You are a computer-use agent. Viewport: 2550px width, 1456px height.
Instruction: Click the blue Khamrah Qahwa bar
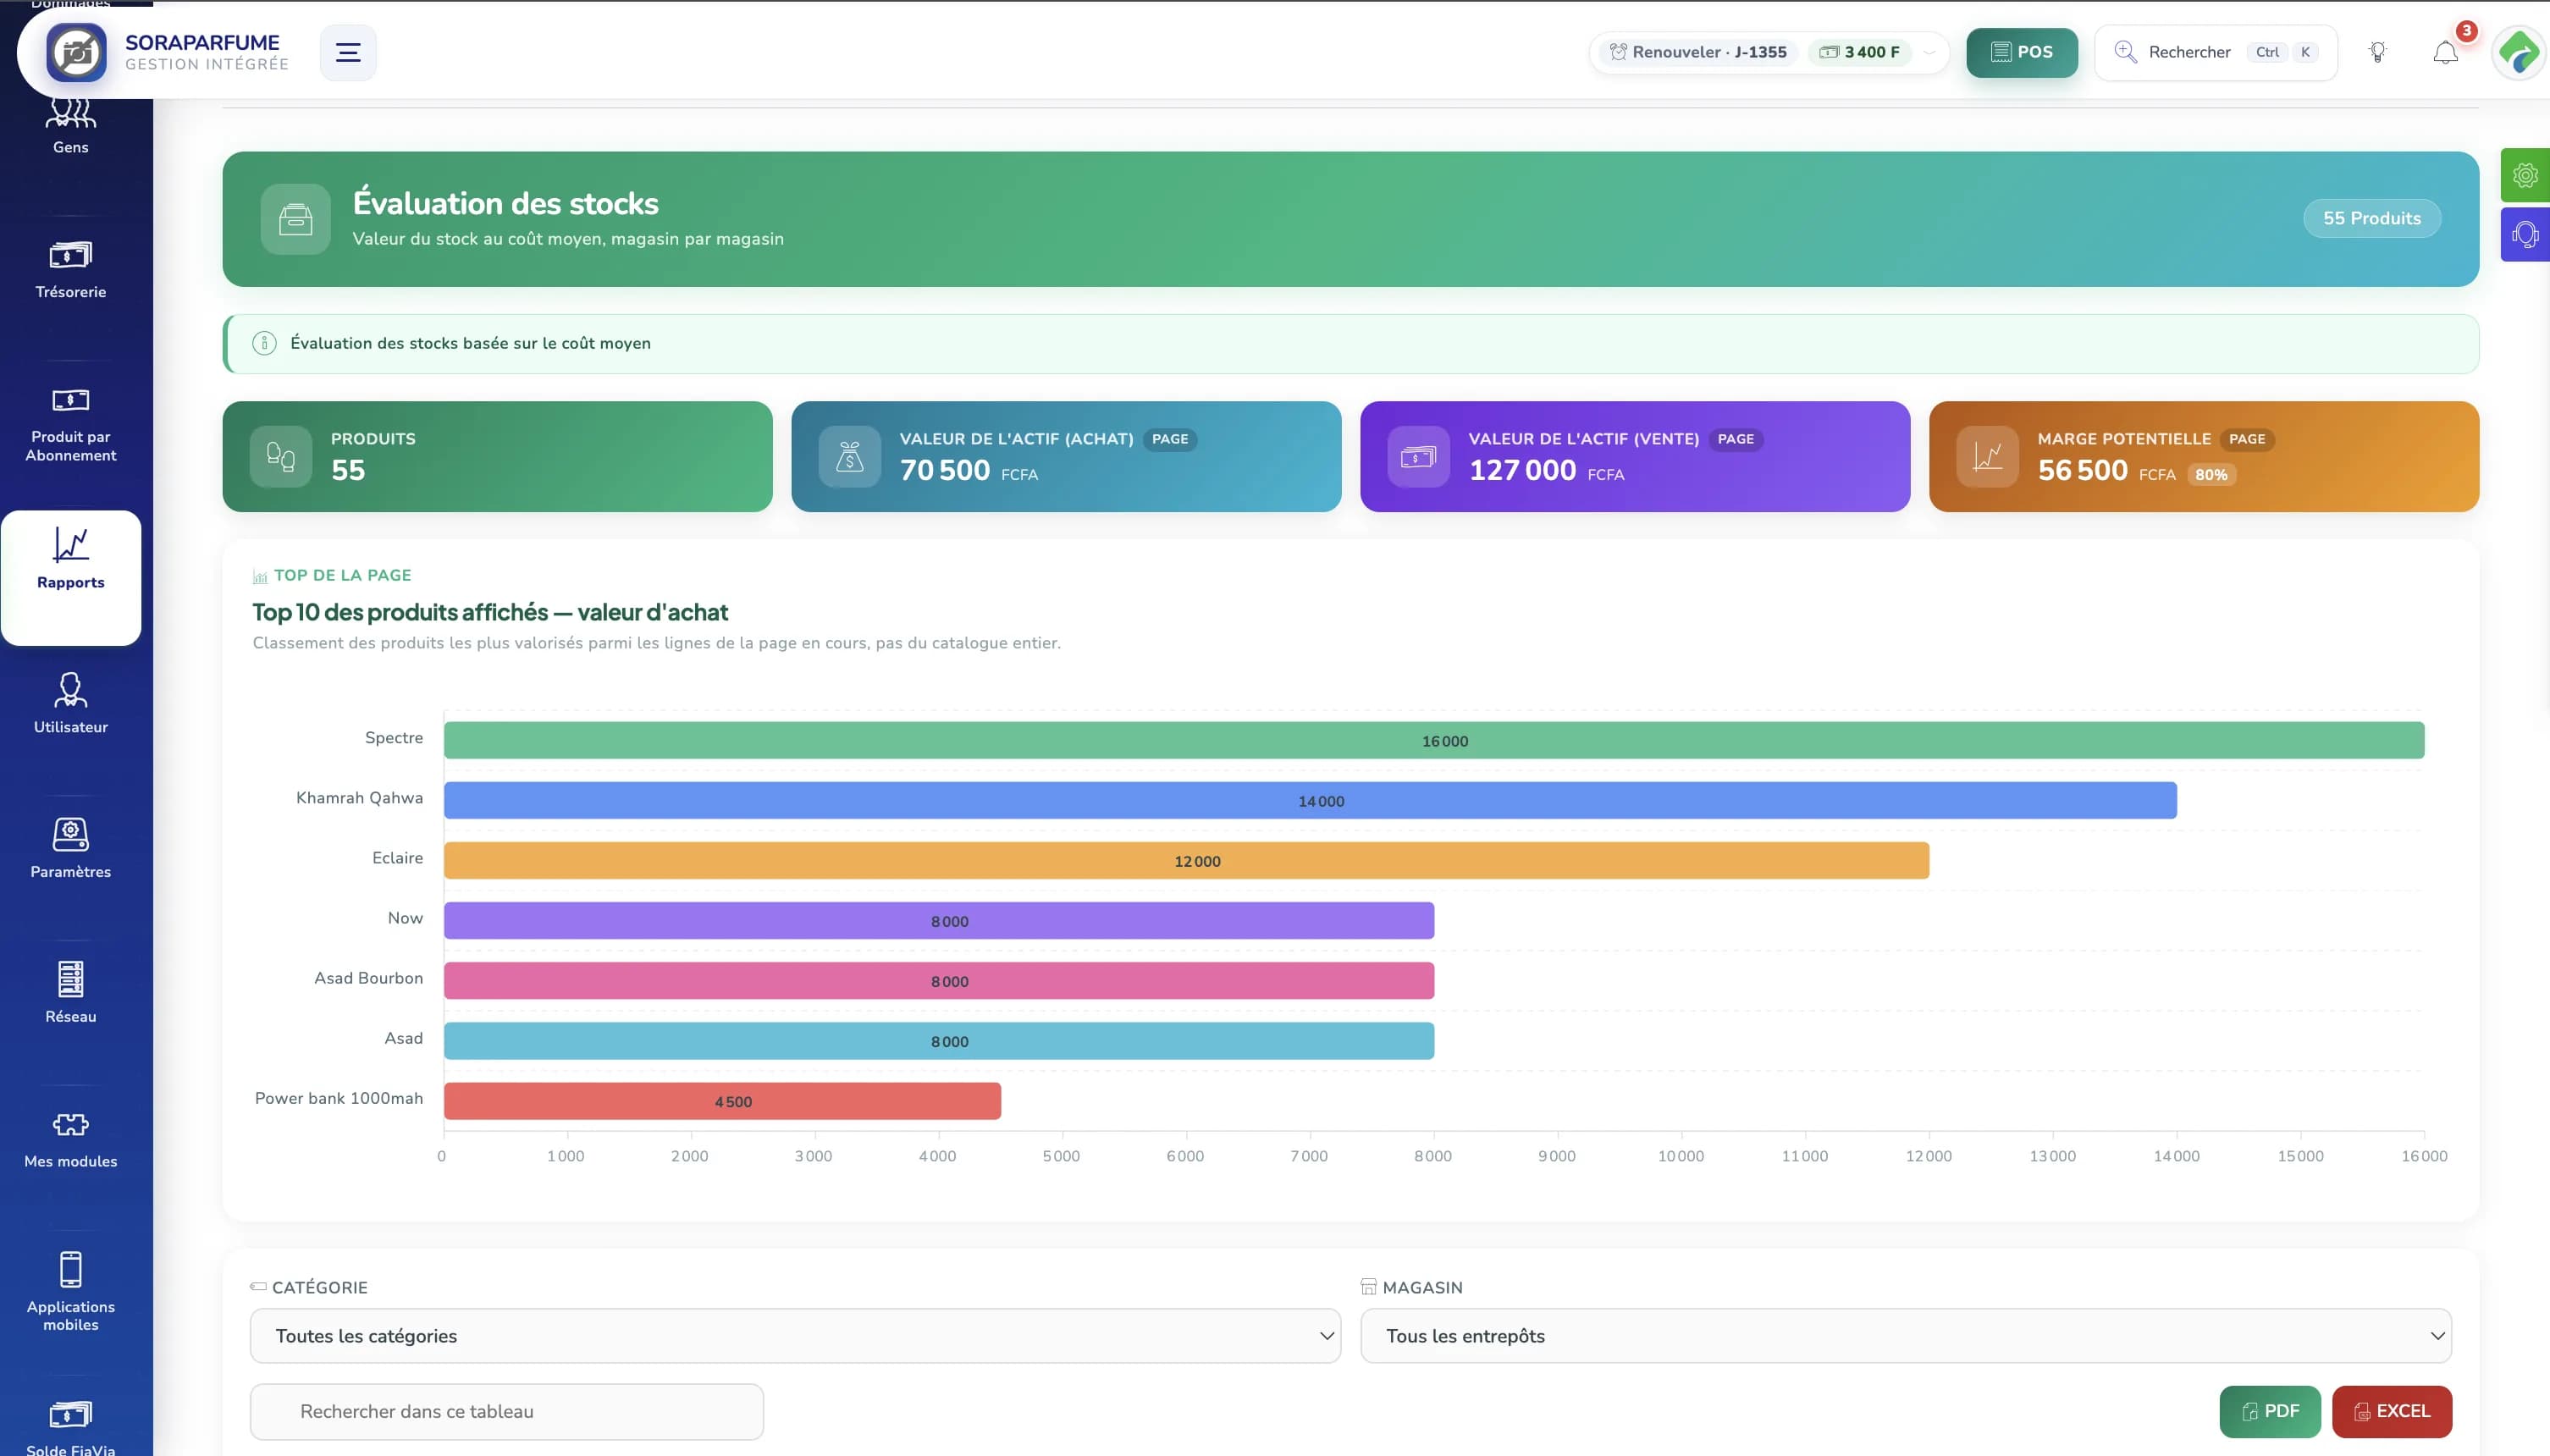tap(1310, 800)
